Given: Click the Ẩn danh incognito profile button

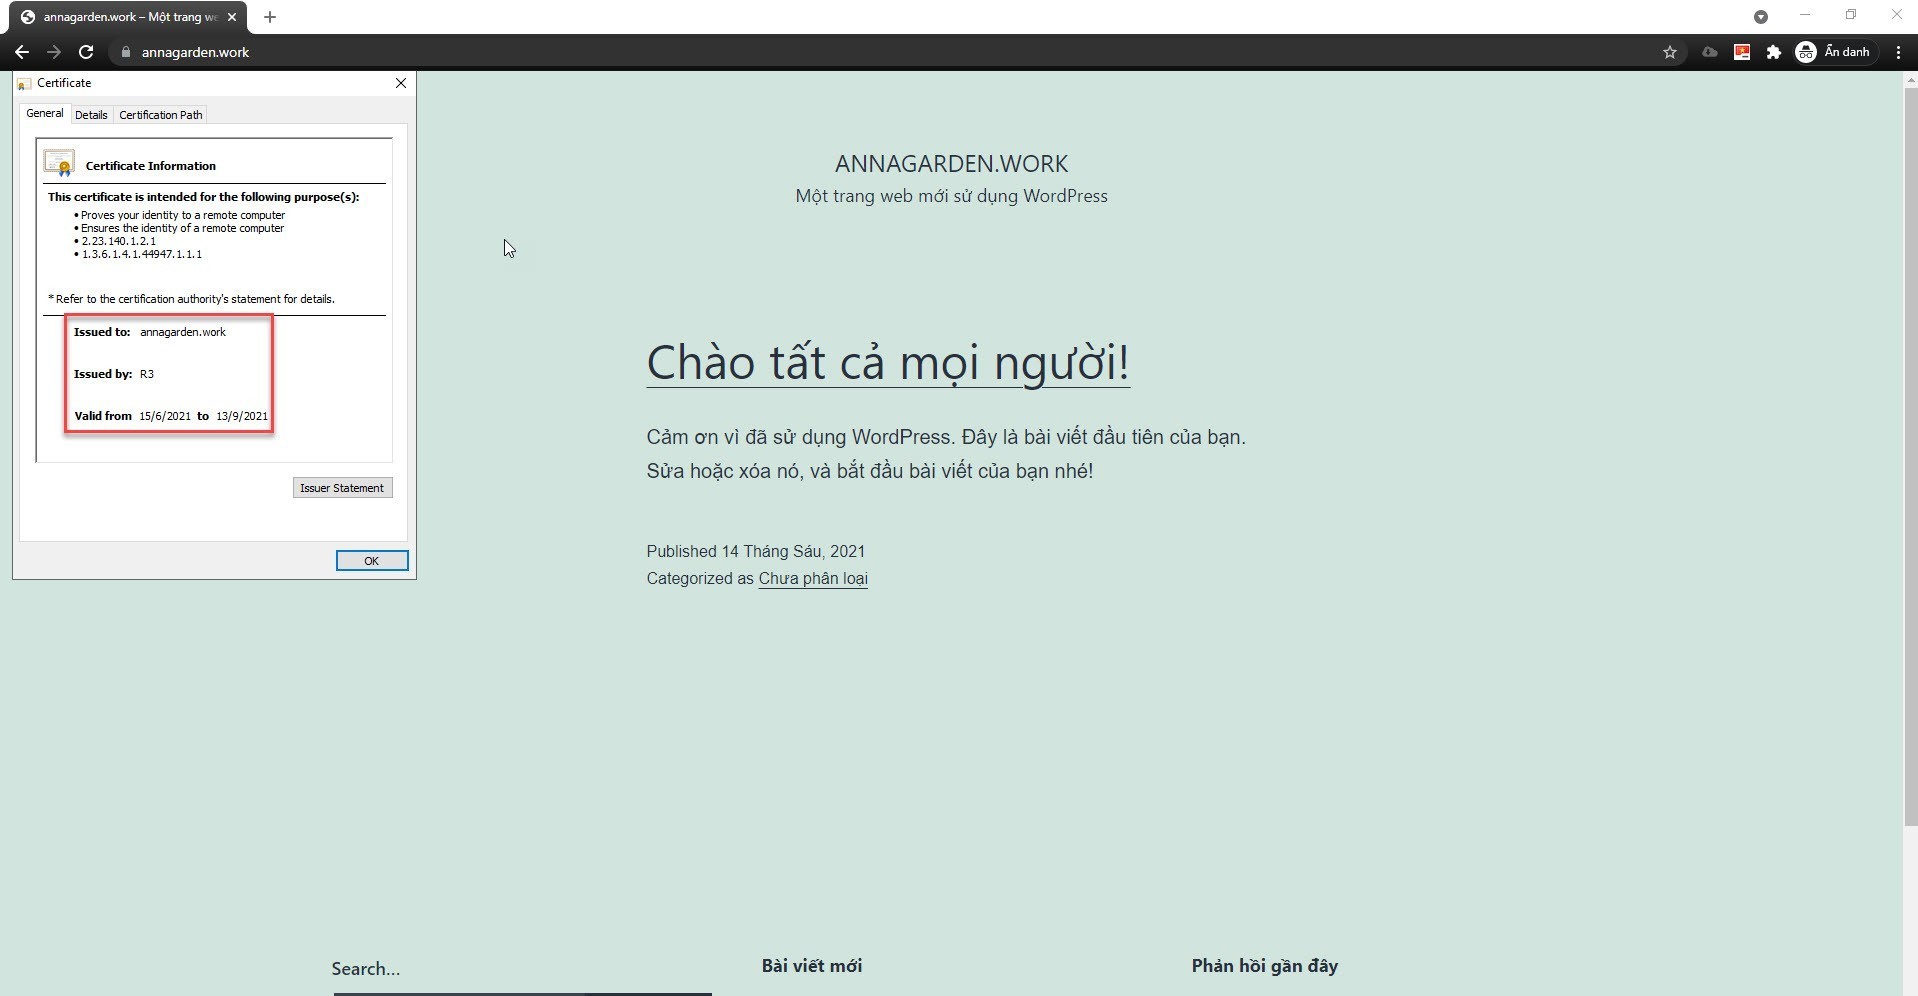Looking at the screenshot, I should (x=1832, y=52).
